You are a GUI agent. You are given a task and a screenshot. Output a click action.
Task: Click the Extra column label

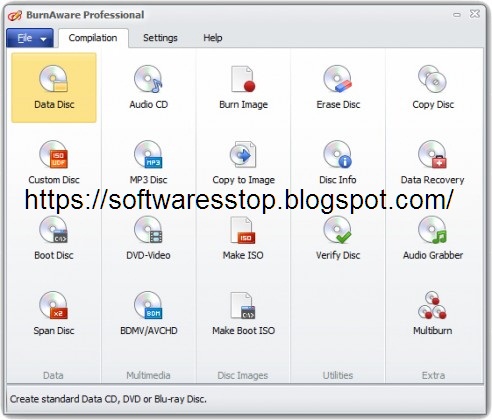433,376
